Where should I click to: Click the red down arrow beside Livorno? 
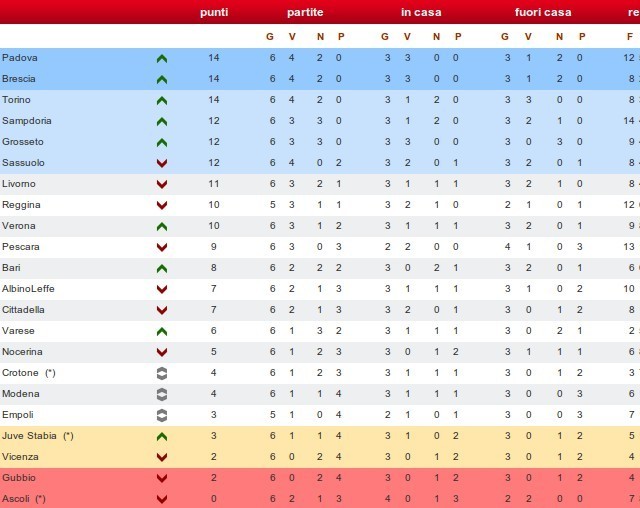click(x=162, y=184)
